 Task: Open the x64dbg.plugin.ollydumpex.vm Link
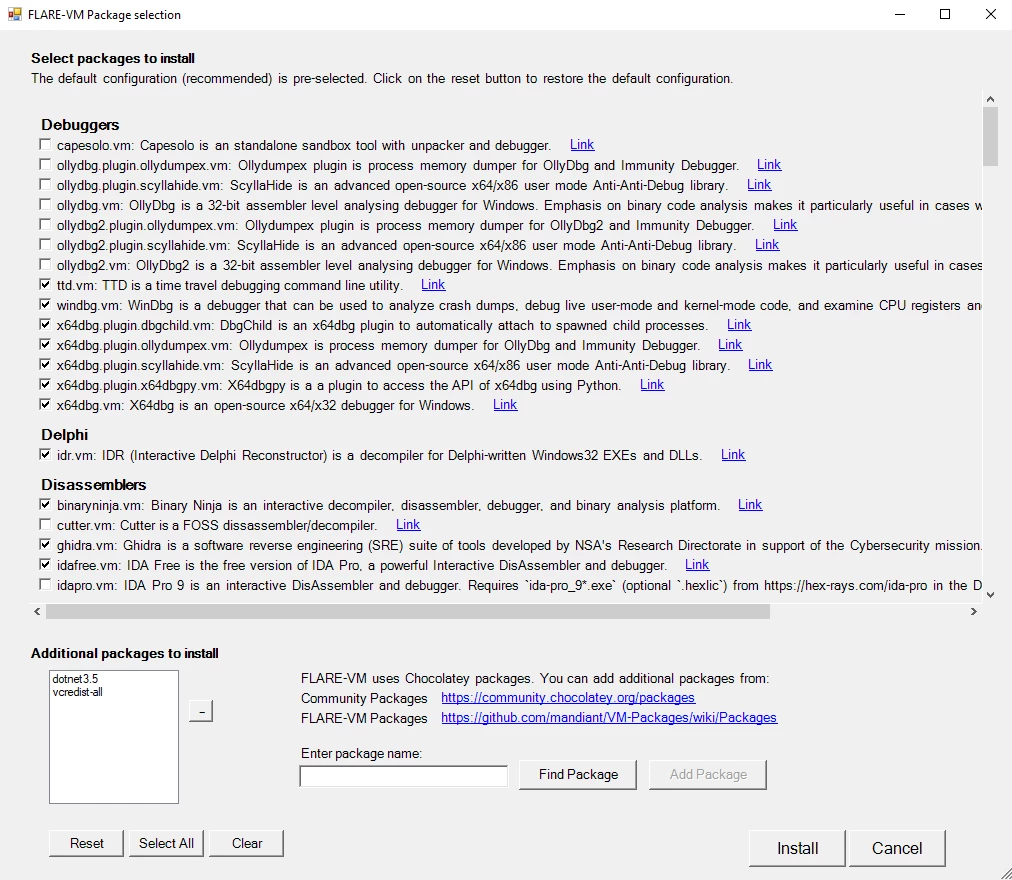pos(730,345)
